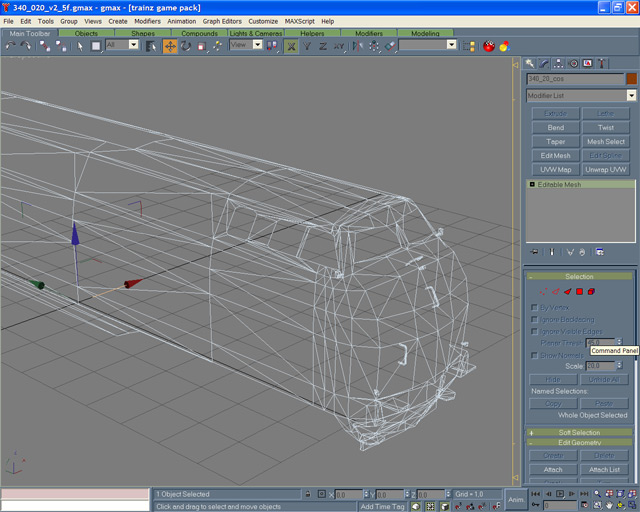Choose Element sub-object selection level

click(x=591, y=291)
